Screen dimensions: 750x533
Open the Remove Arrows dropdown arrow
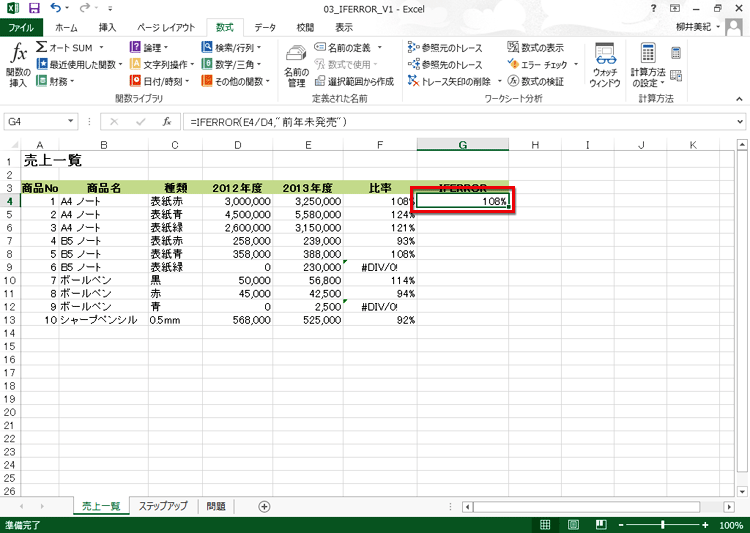(499, 81)
